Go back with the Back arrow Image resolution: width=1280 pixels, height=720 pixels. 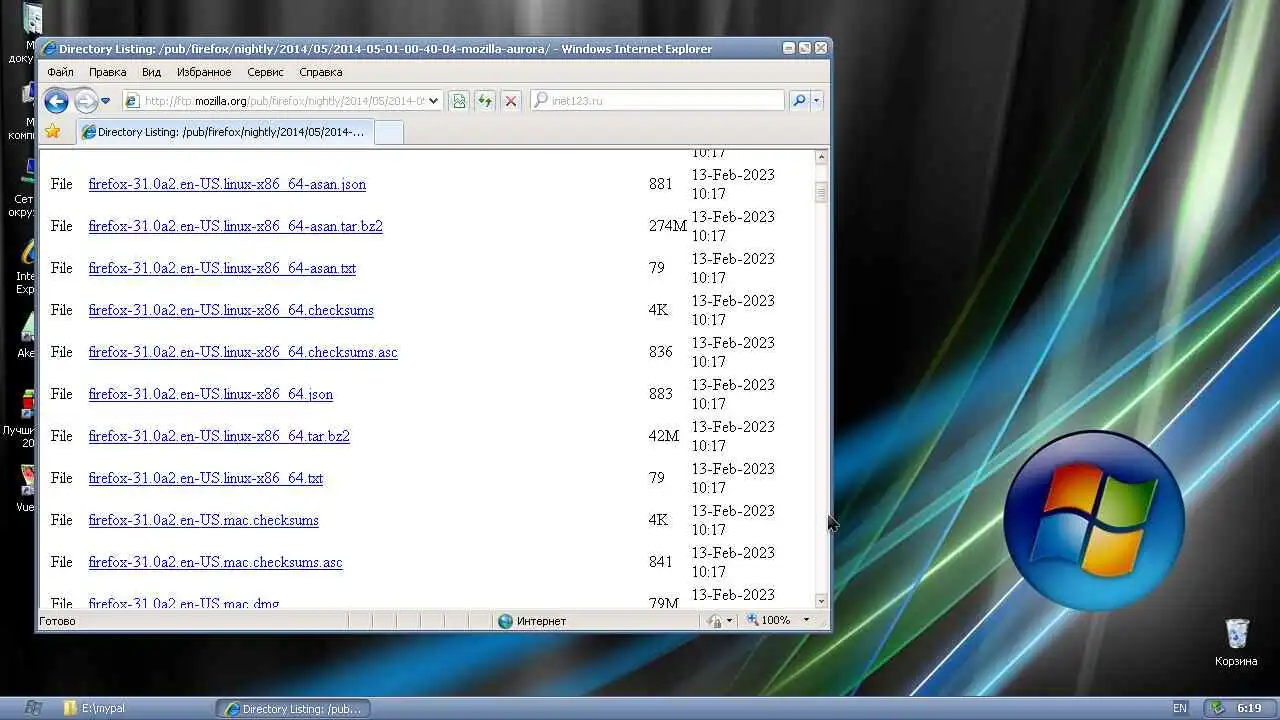coord(56,101)
